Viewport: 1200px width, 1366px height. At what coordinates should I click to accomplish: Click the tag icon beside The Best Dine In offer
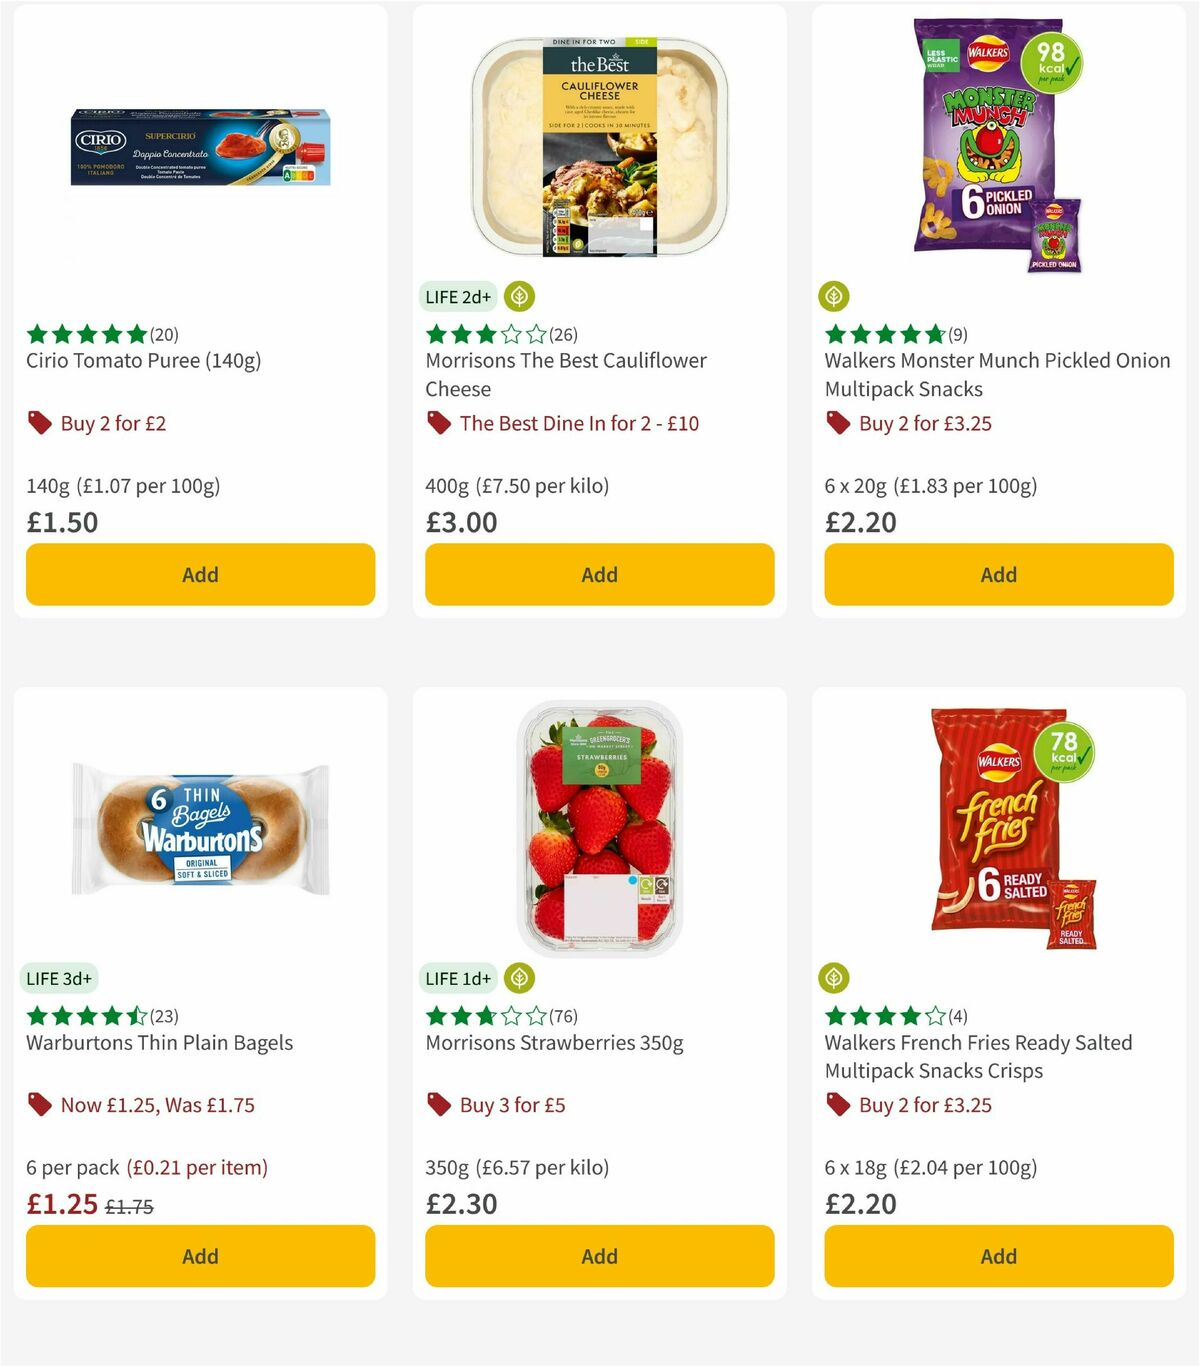point(438,423)
